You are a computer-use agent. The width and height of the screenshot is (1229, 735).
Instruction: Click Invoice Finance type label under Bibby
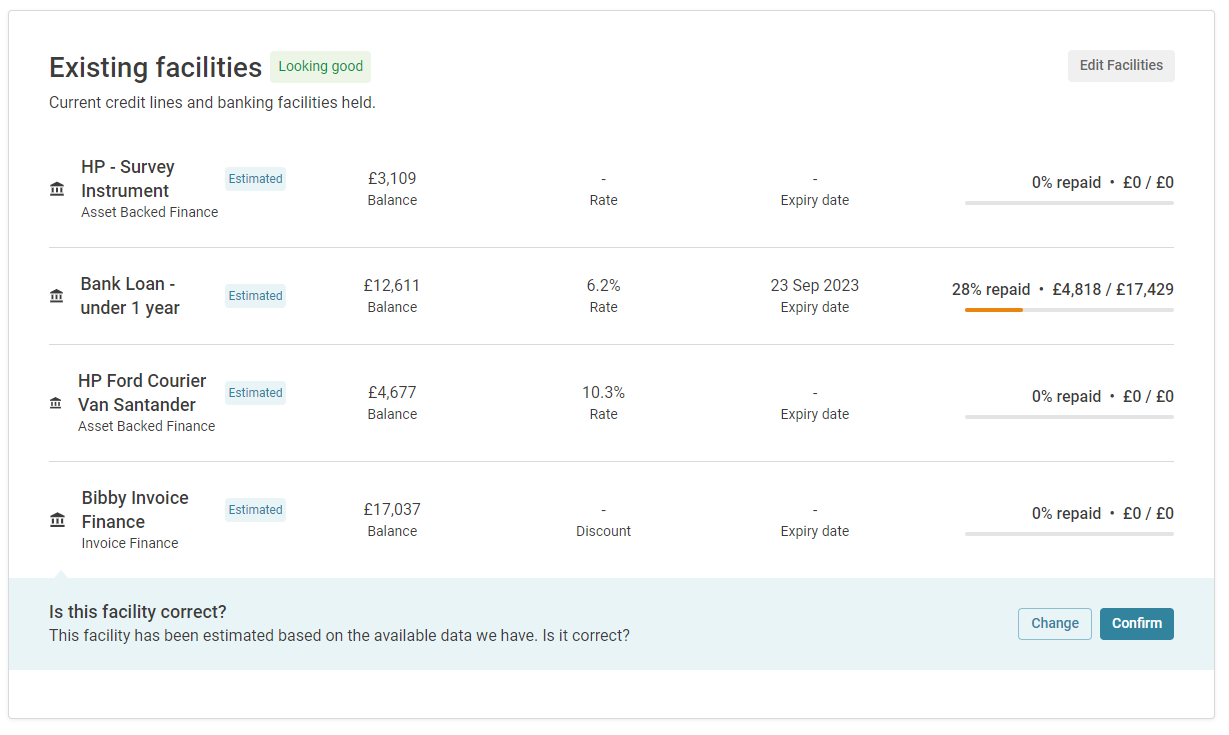tap(130, 544)
